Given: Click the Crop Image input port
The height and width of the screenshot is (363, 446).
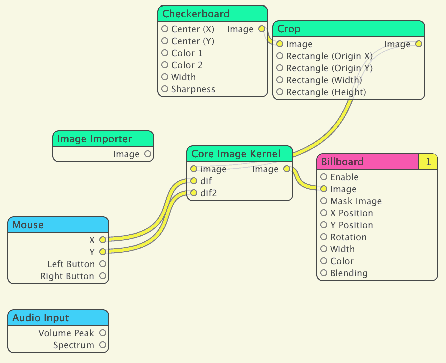Looking at the screenshot, I should click(x=280, y=44).
